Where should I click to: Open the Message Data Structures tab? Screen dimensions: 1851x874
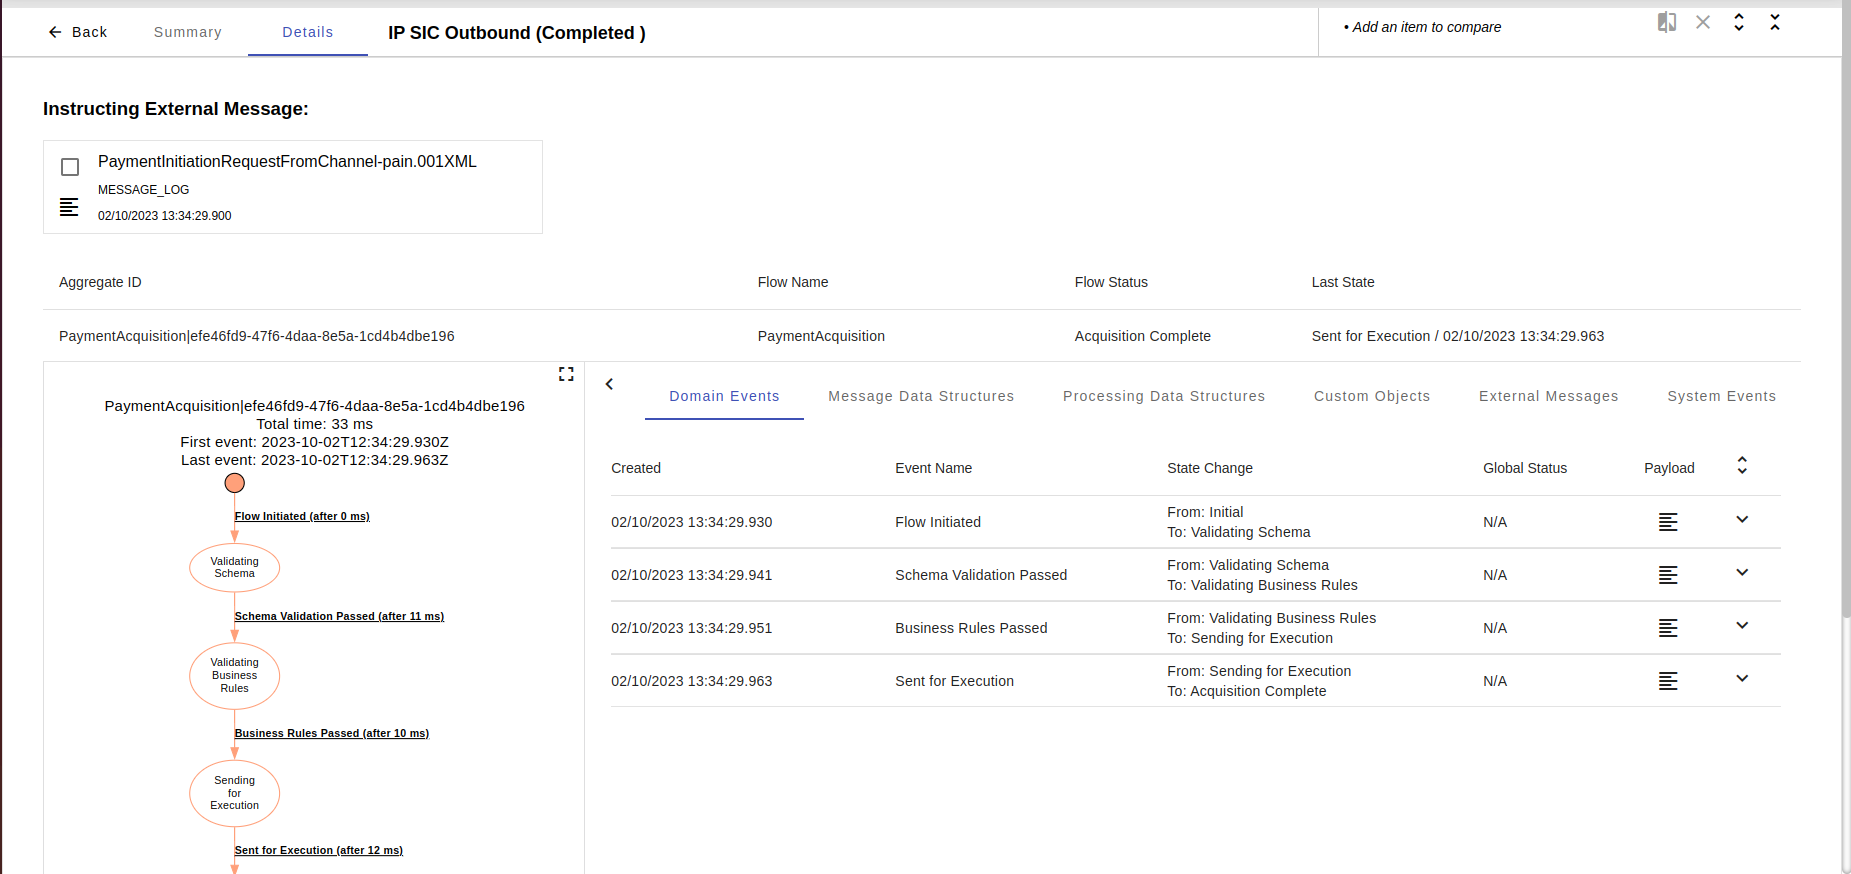(921, 396)
